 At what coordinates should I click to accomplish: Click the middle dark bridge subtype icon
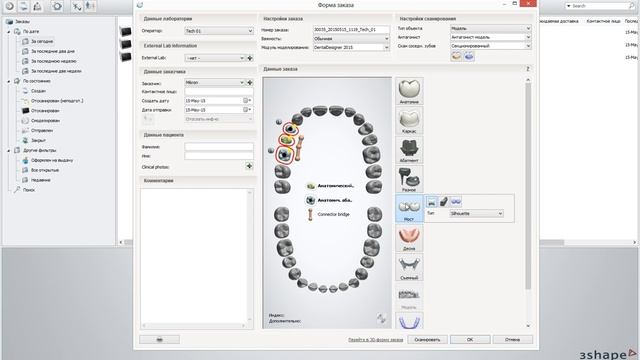click(x=444, y=201)
